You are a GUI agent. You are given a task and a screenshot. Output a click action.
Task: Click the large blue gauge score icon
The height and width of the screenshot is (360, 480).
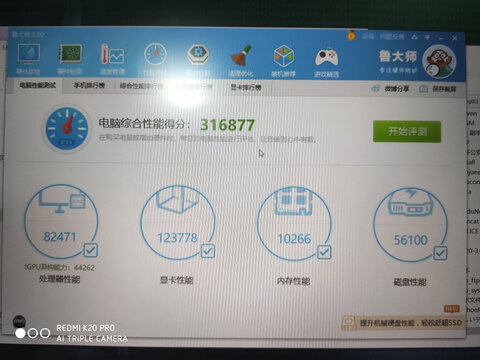67,128
